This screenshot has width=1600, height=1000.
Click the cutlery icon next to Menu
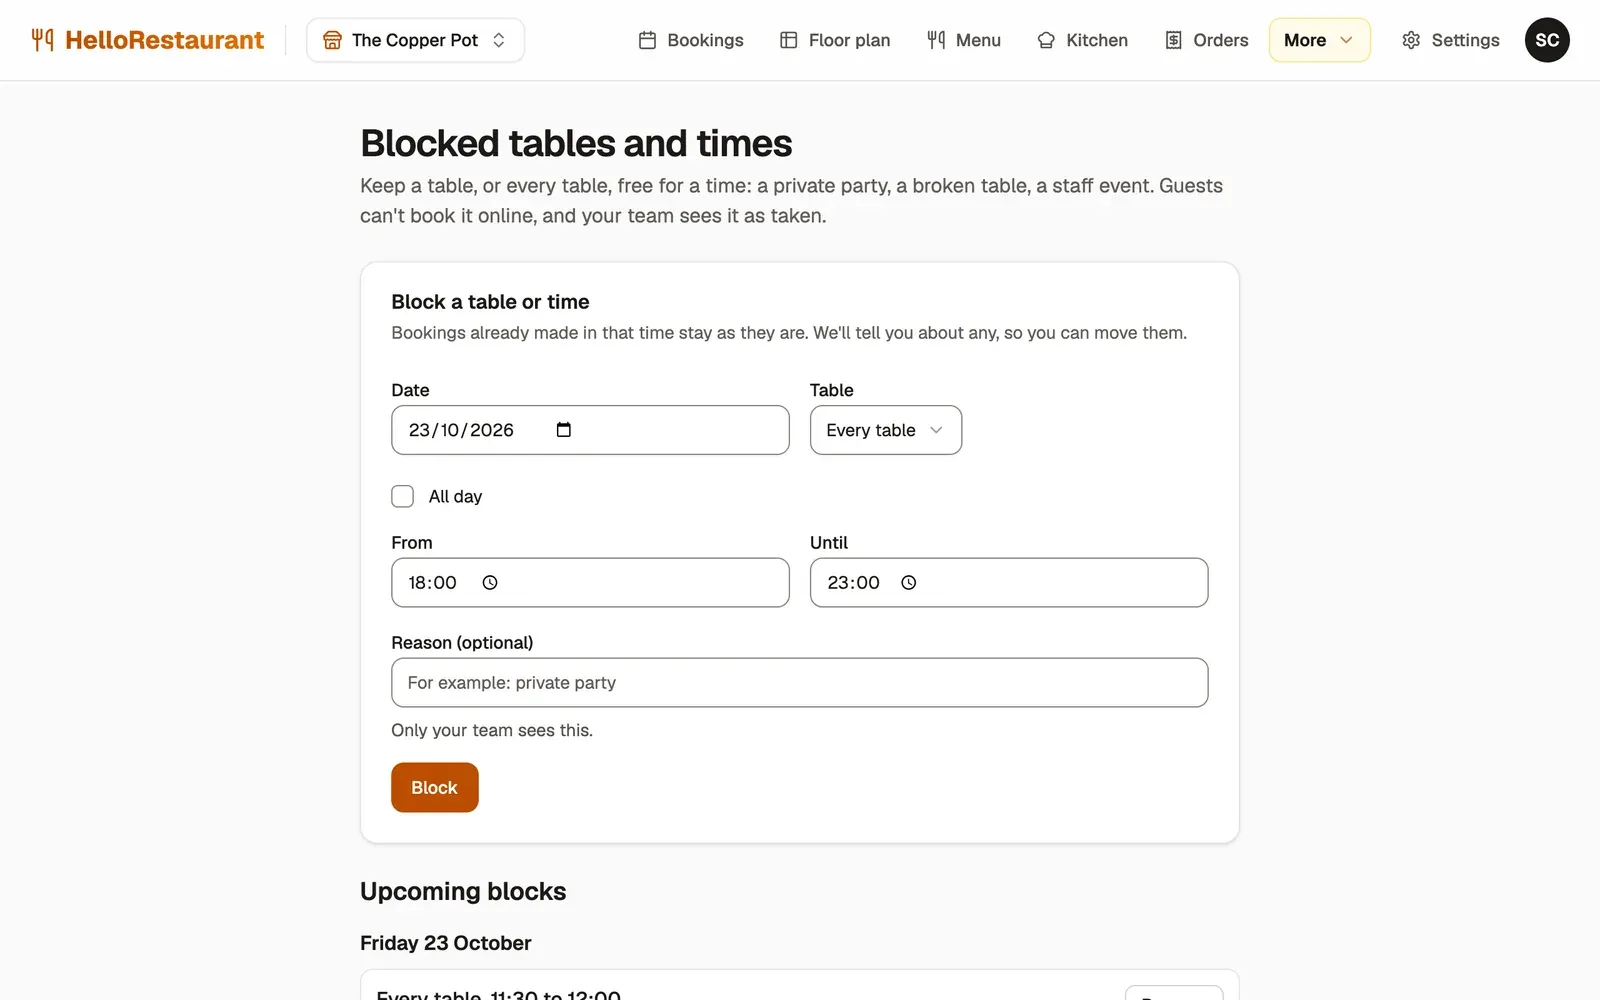[936, 40]
